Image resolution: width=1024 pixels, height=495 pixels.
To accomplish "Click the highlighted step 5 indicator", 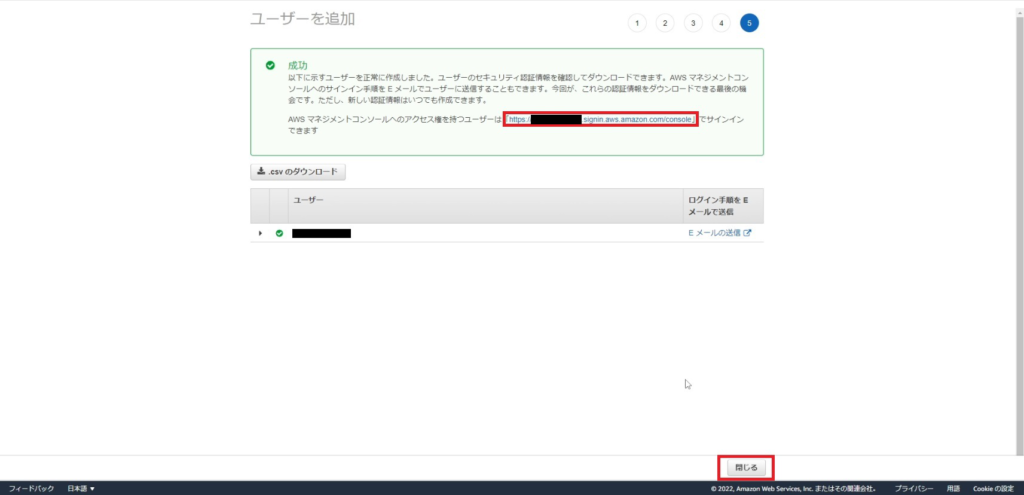I will click(x=749, y=23).
